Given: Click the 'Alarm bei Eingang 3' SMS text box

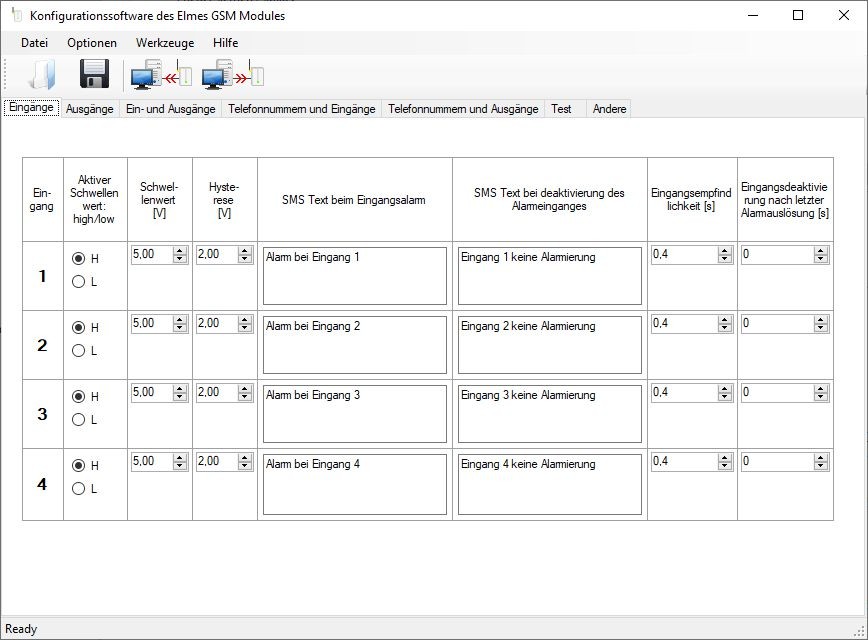Looking at the screenshot, I should coord(355,414).
